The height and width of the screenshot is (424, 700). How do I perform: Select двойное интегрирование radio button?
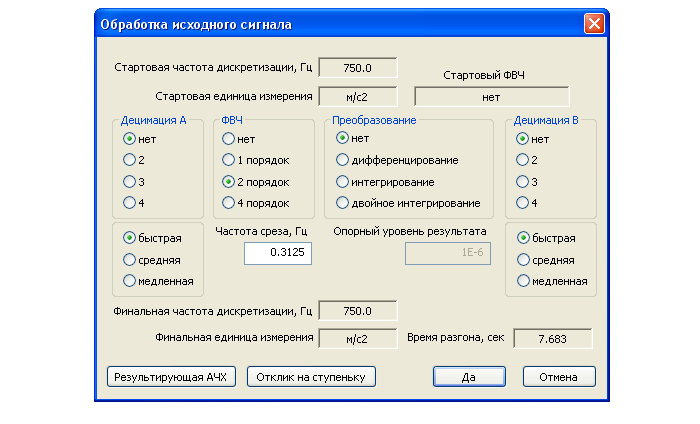(x=343, y=203)
